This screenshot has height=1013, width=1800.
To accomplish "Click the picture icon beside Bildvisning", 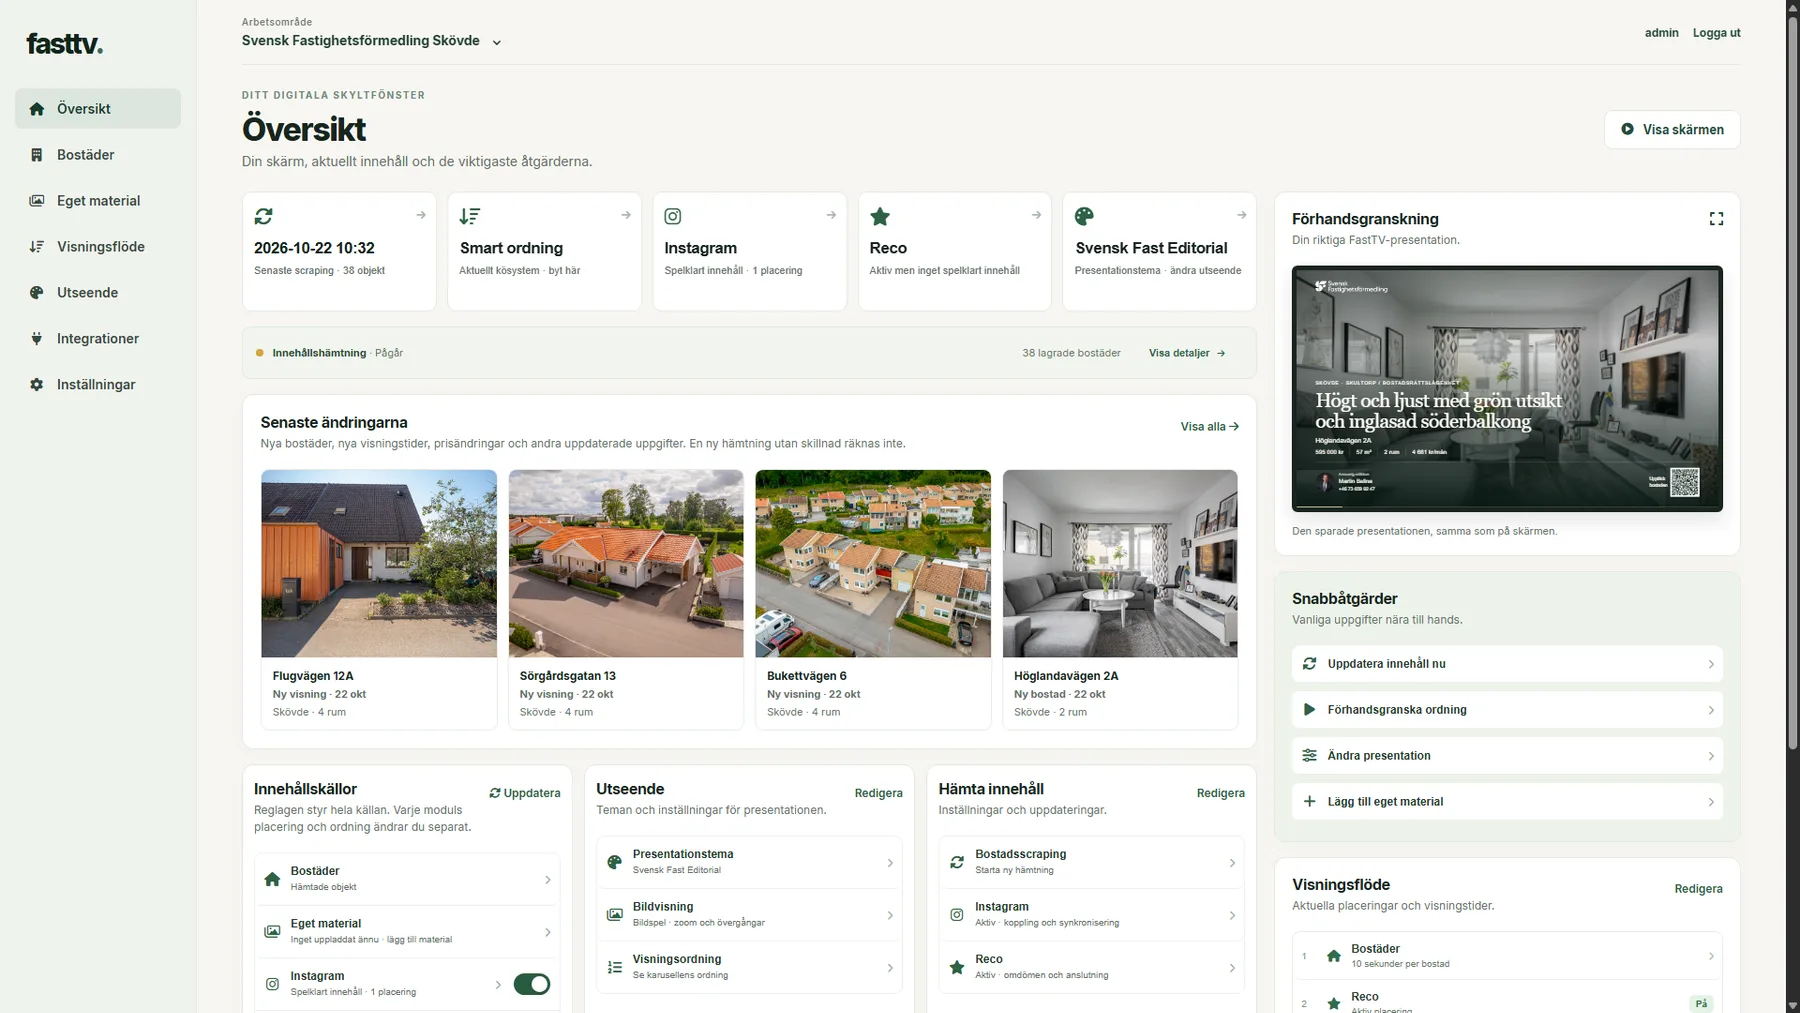I will [615, 915].
